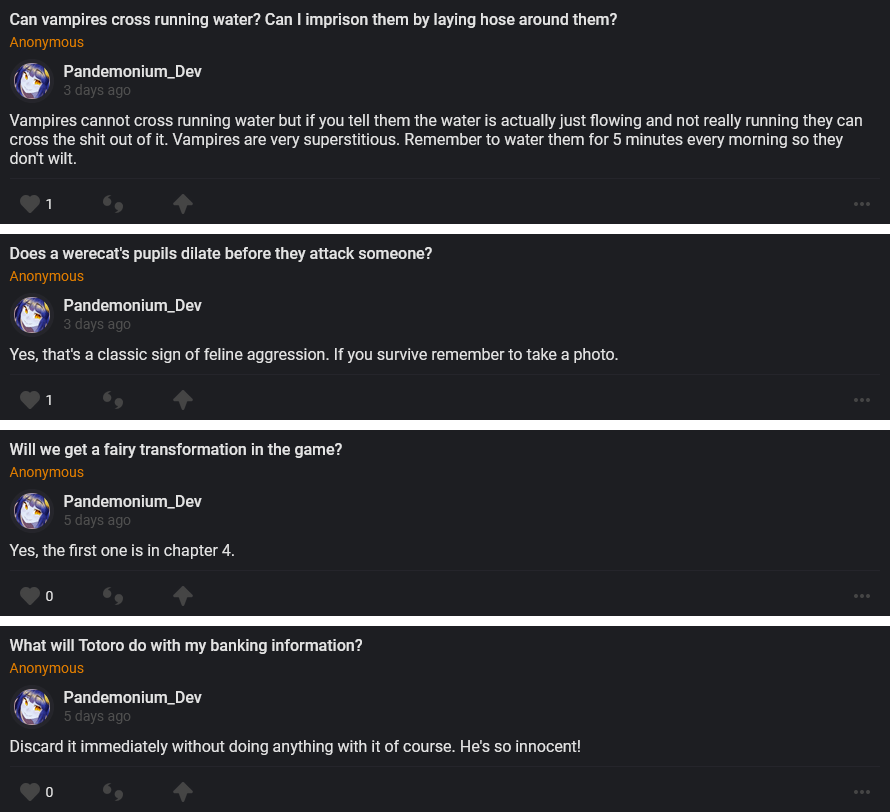Share the vampires running water answer
Image resolution: width=890 pixels, height=812 pixels.
click(182, 204)
